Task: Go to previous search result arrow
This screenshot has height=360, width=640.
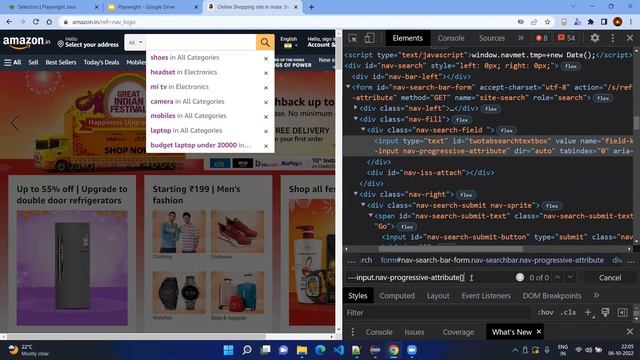Action: pos(558,277)
